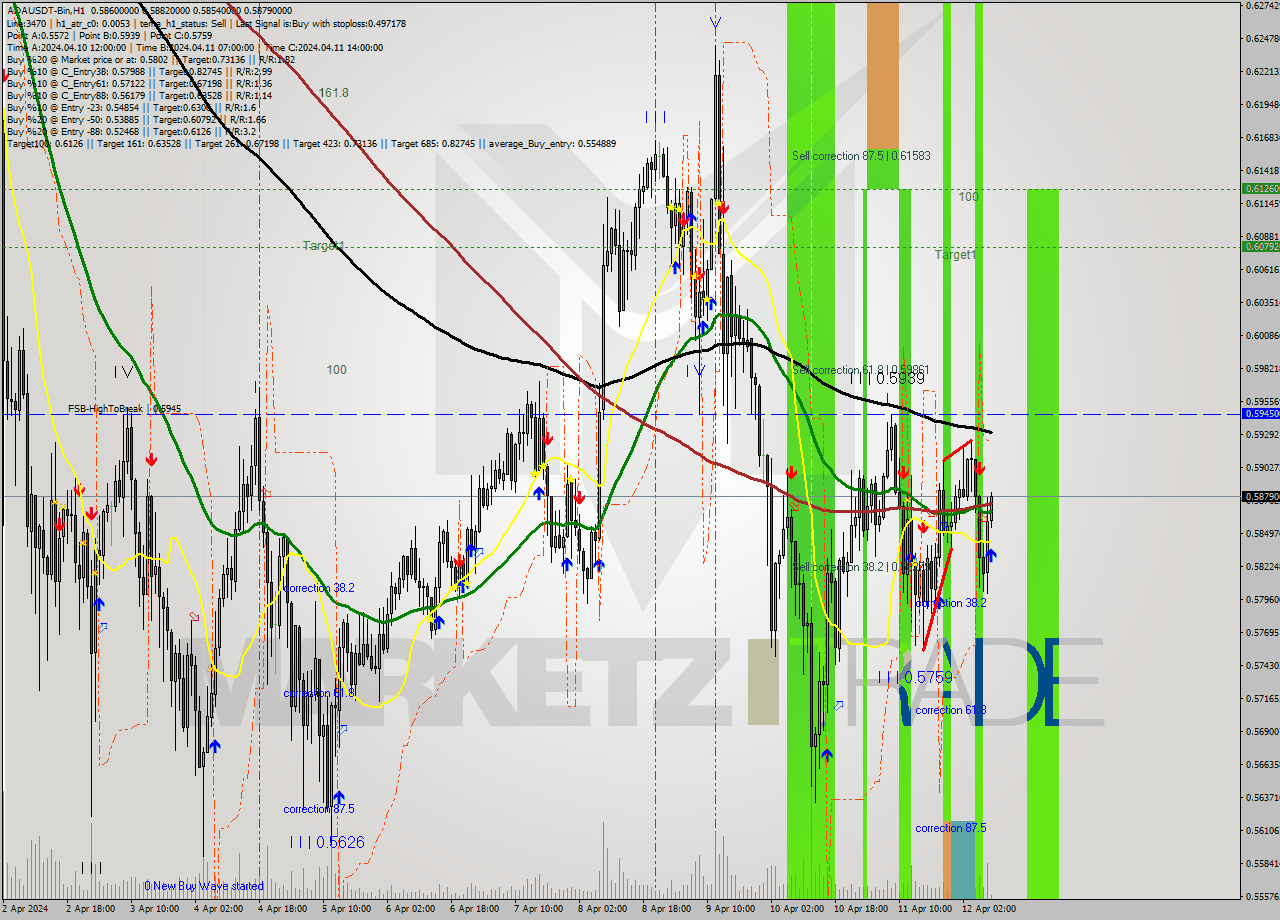Screen dimensions: 1280x920
Task: Click the current price 0.58790 tag
Action: [x=1260, y=496]
